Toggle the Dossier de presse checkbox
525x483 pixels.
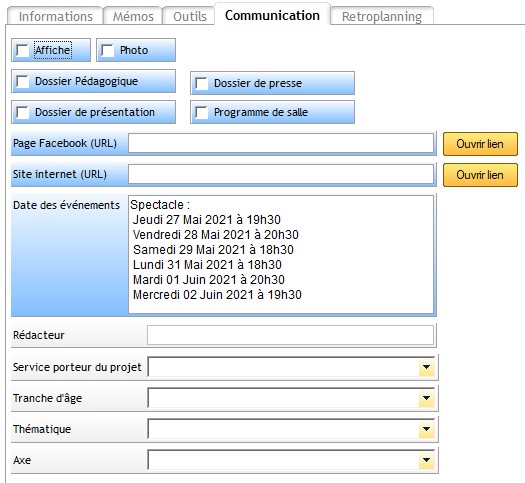tap(201, 83)
